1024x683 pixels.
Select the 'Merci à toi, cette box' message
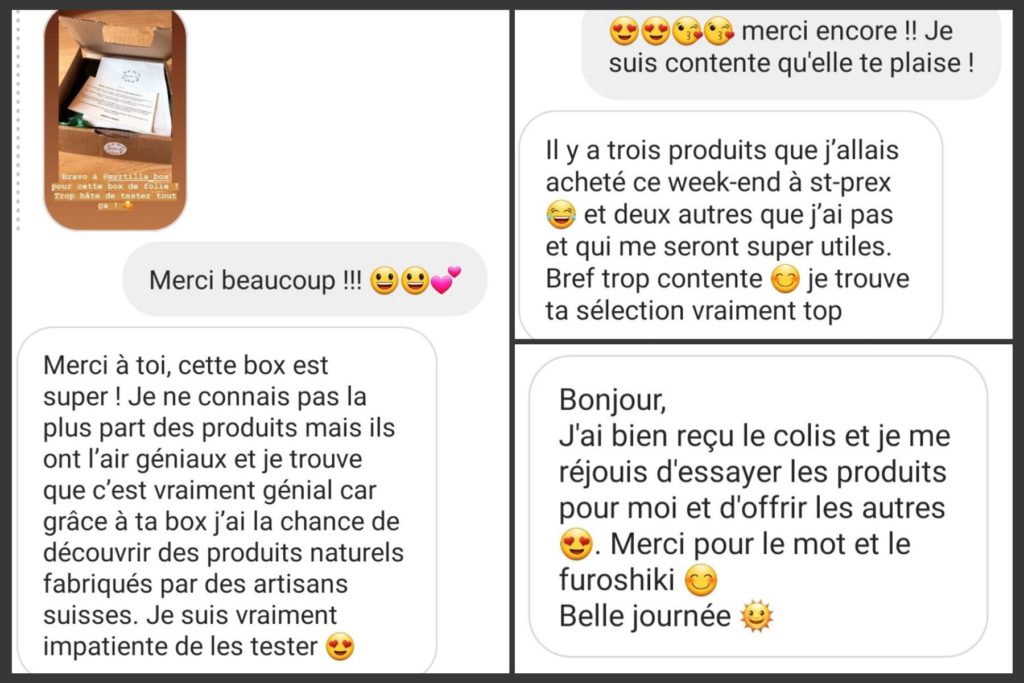coord(227,501)
